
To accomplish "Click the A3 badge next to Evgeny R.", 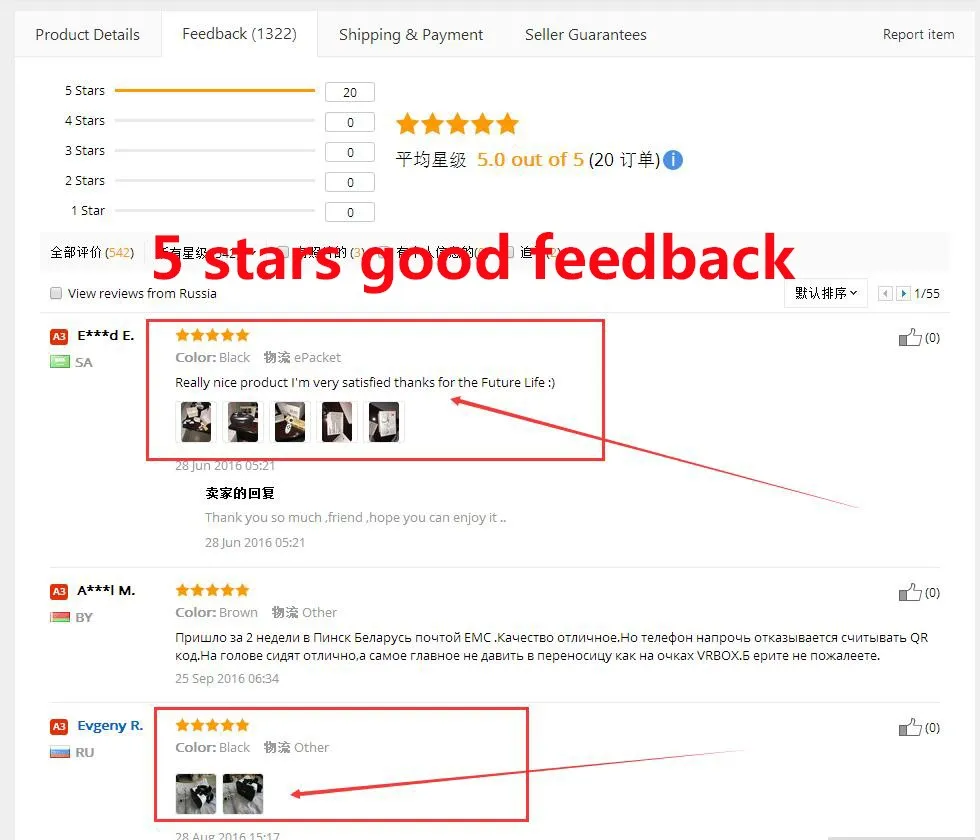I will (x=59, y=726).
